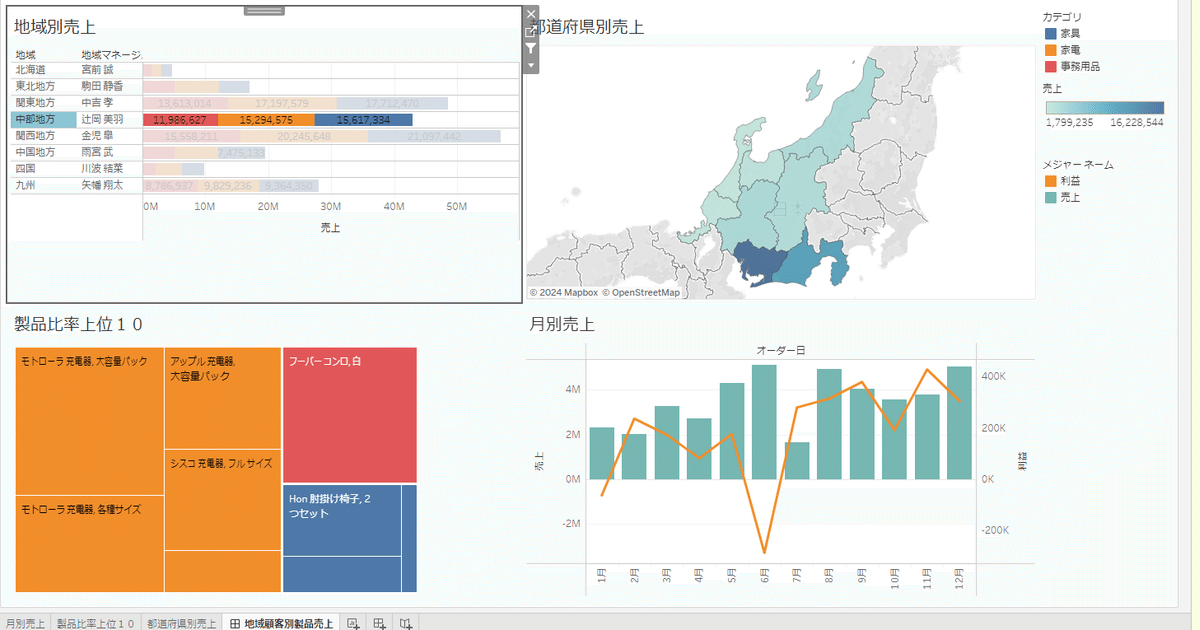
Task: Click the 1月 axis label
Action: click(601, 576)
